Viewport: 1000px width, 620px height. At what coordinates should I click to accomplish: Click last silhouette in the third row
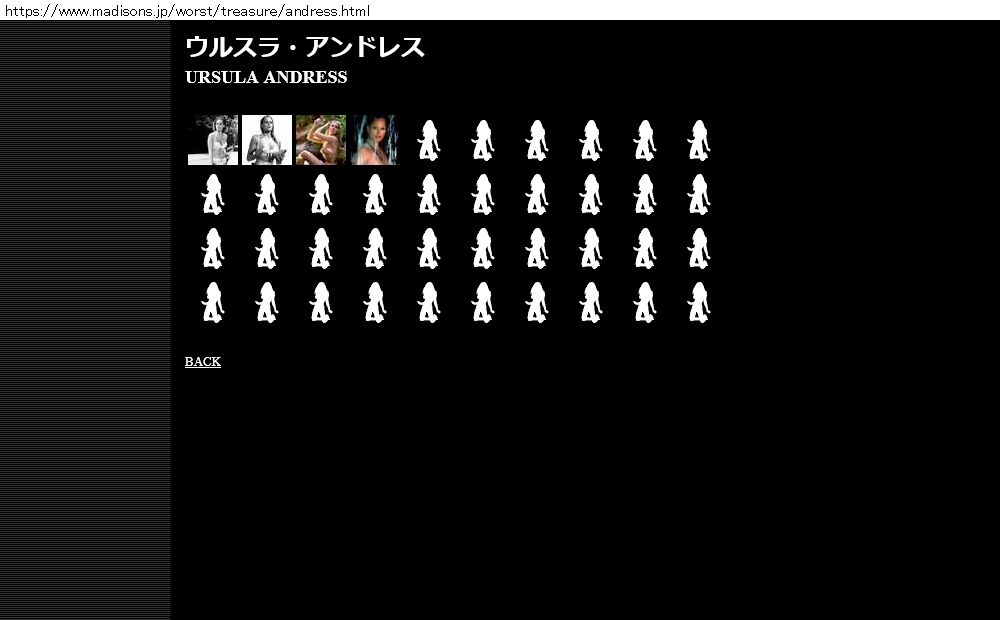point(699,249)
